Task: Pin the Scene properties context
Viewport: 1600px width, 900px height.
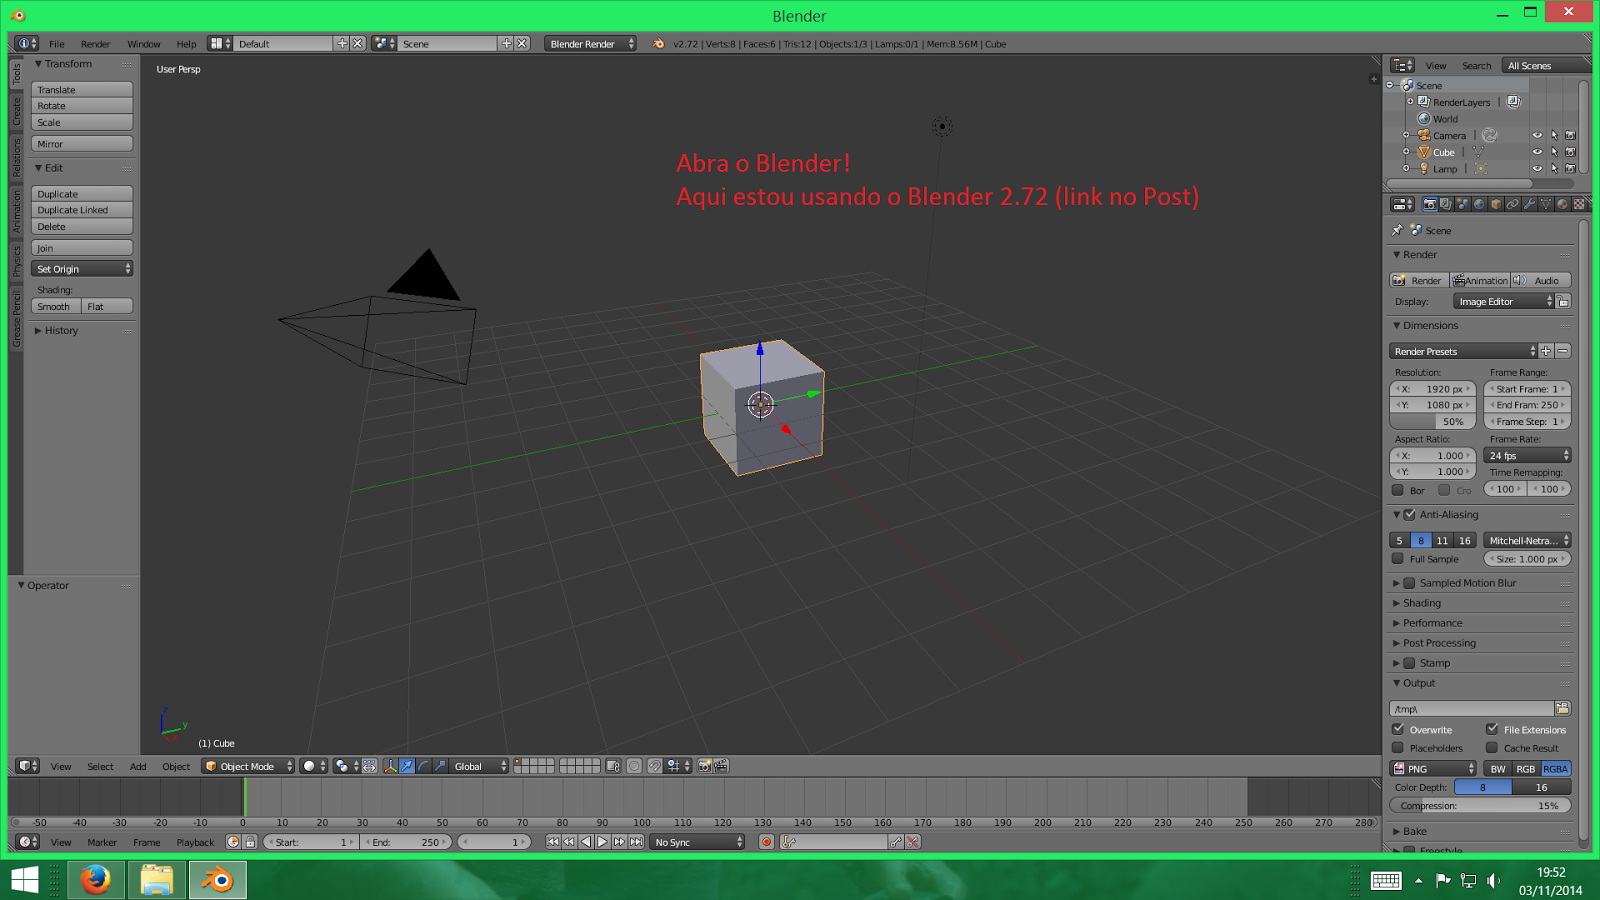Action: tap(1398, 230)
